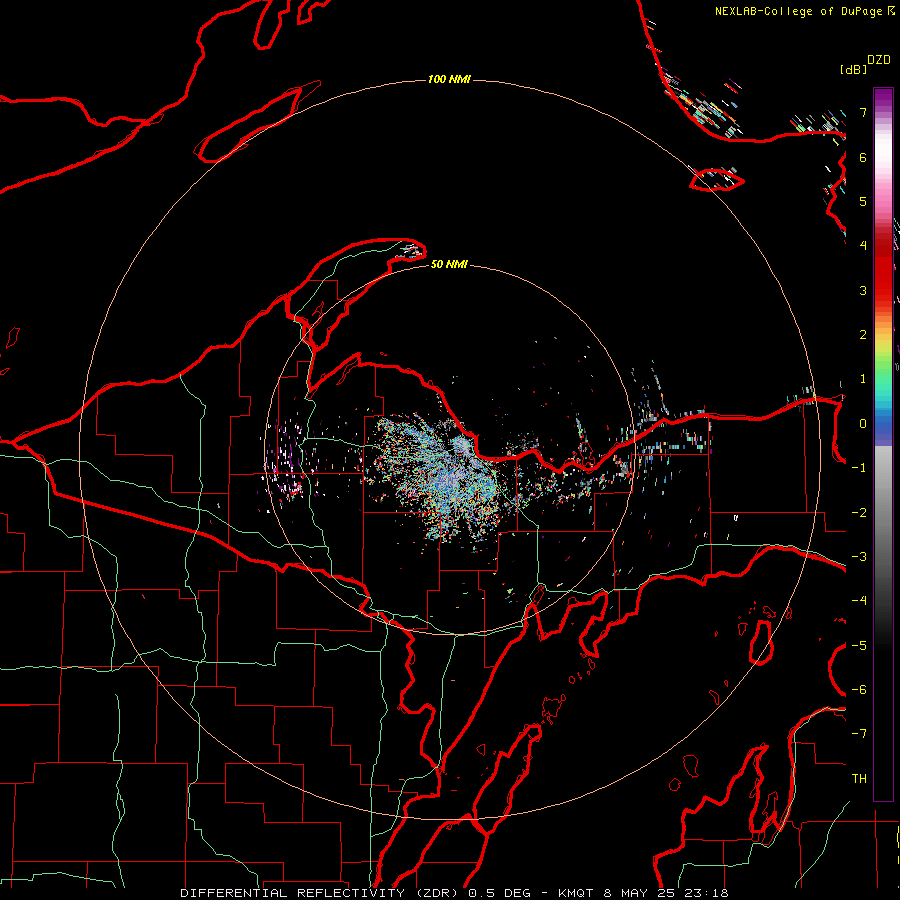Click the value -2 on the color scale
The height and width of the screenshot is (900, 900).
859,513
